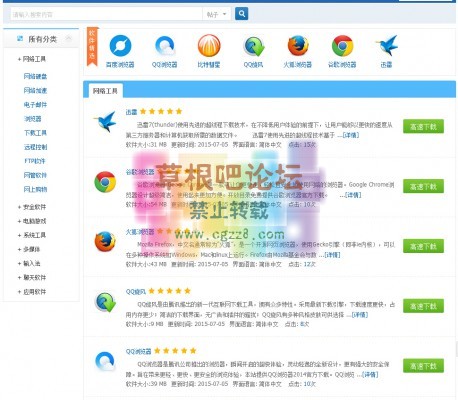Click the grid icon beside 所有分类
Viewport: 458px width, 400px height.
pyautogui.click(x=20, y=39)
